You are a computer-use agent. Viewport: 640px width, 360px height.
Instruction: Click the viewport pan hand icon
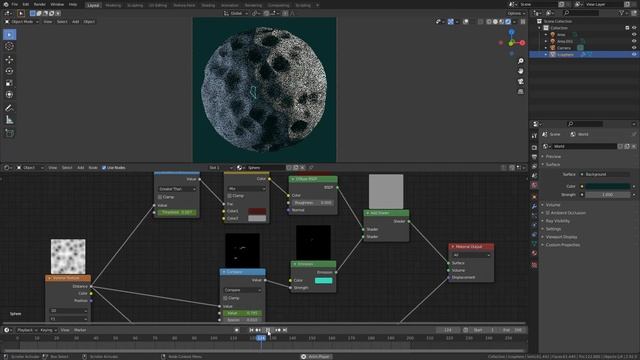(521, 71)
